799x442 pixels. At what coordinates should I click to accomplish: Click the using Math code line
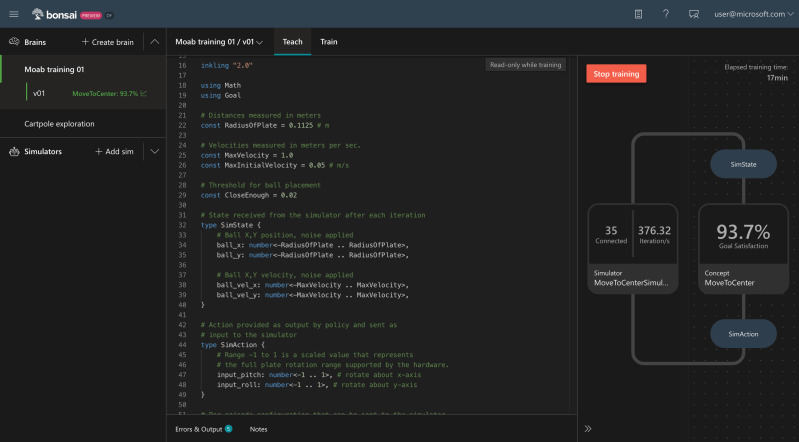tap(221, 85)
